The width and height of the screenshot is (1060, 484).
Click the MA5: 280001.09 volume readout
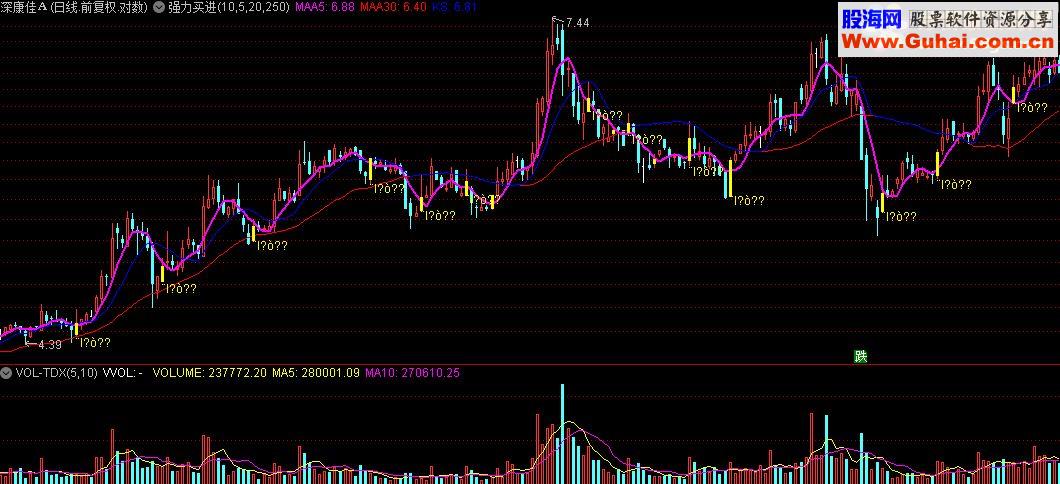[316, 372]
